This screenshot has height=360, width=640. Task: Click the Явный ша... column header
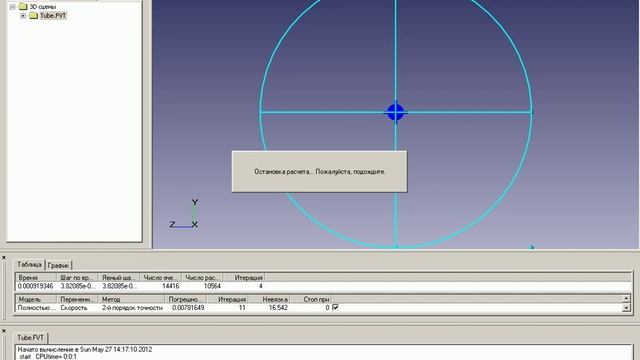(119, 277)
